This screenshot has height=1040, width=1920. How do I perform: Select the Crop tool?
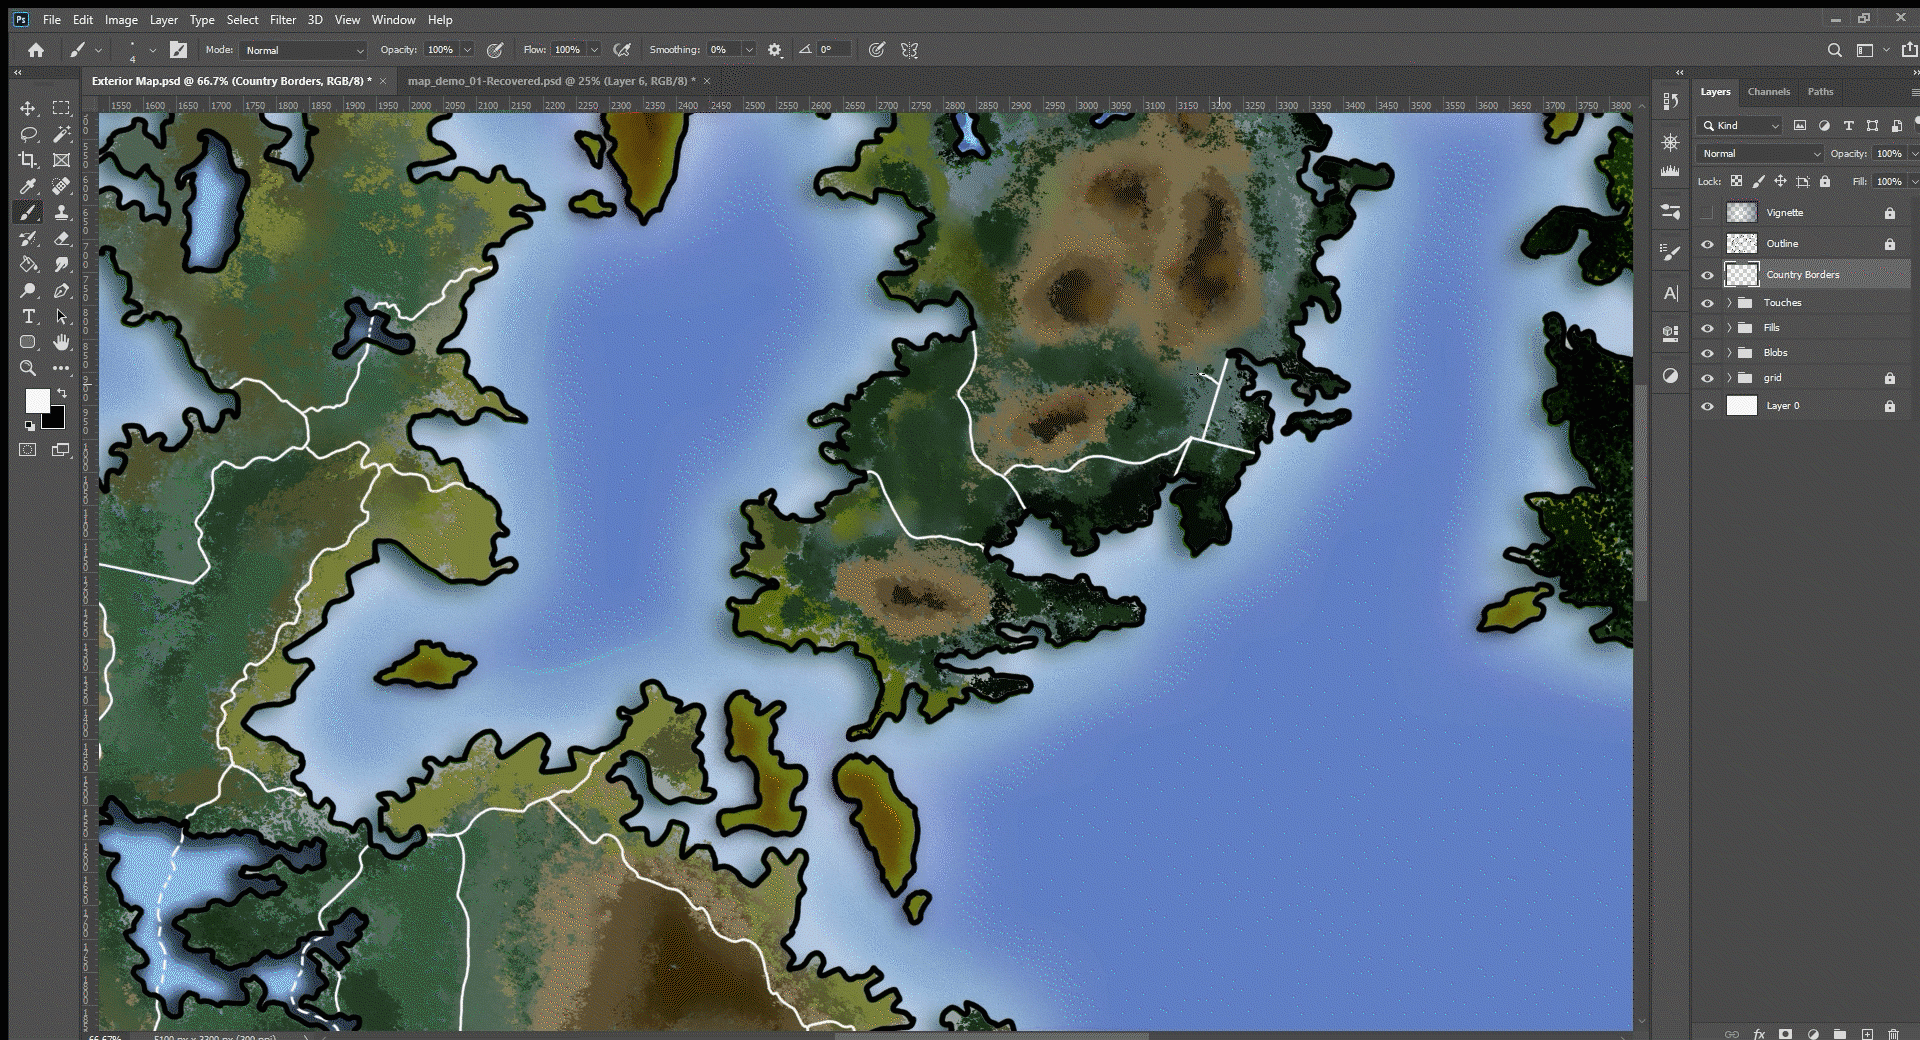point(28,160)
